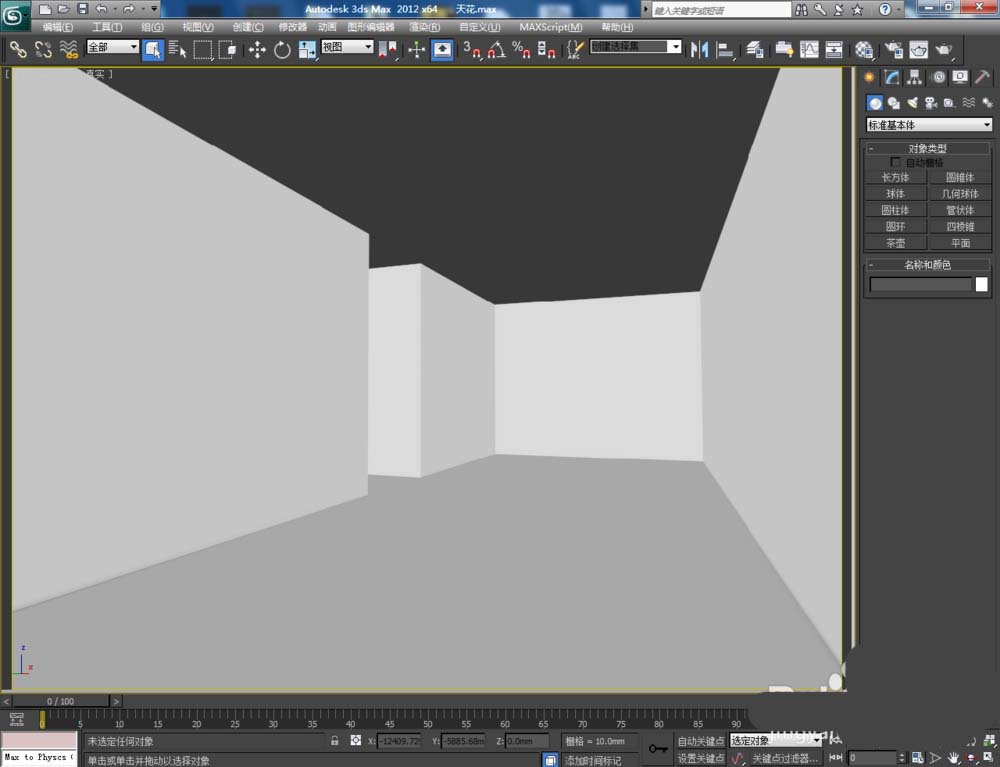The height and width of the screenshot is (767, 1000).
Task: Click the 茶壶 teapot button
Action: [895, 243]
